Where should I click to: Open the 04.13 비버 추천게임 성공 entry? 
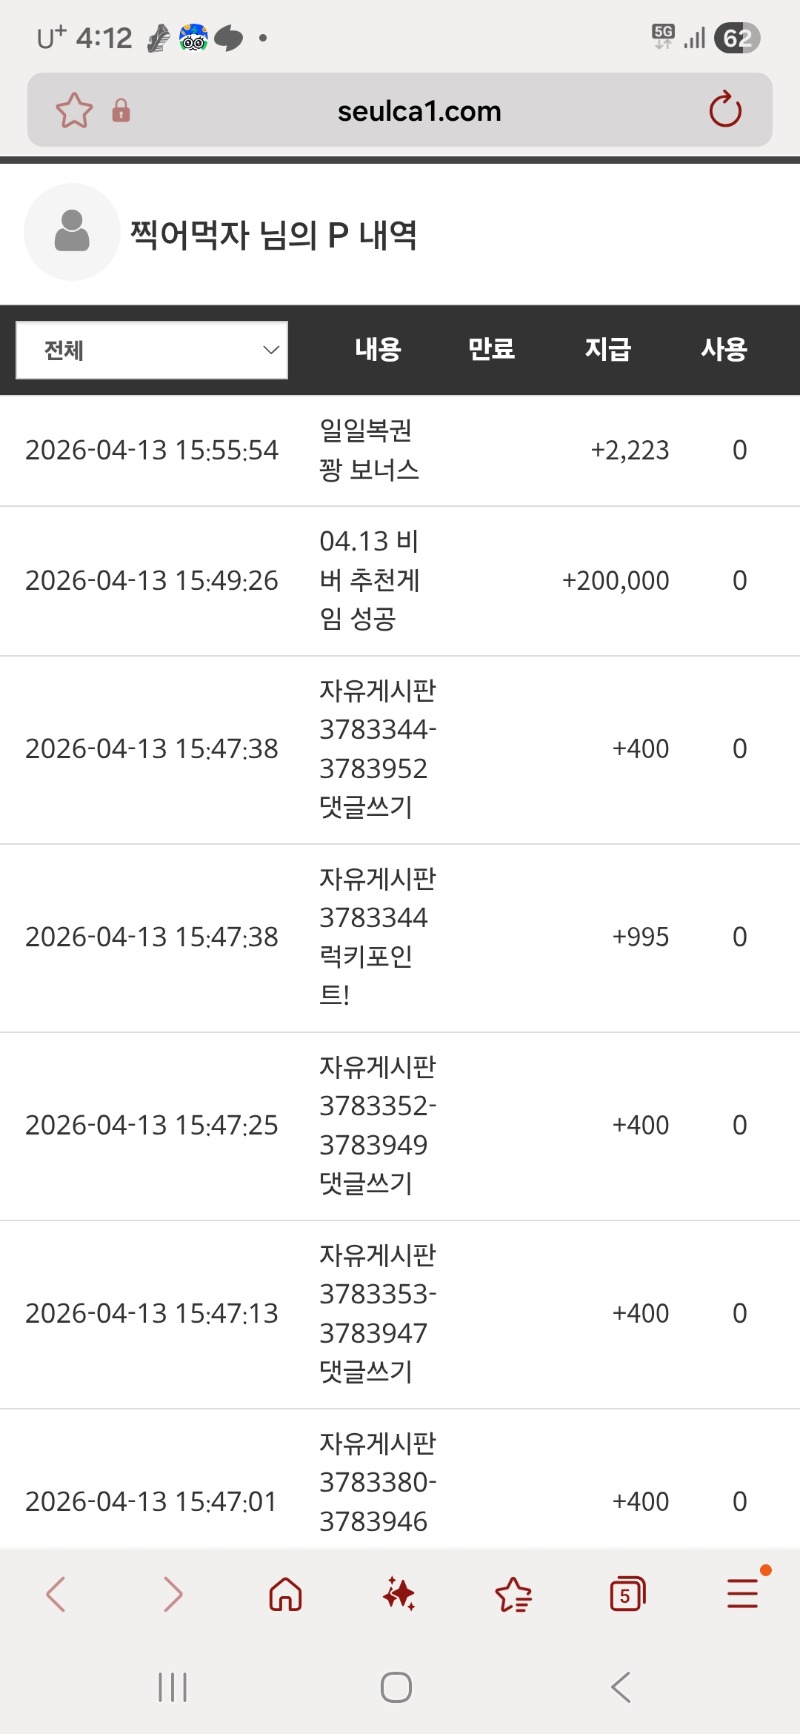(369, 580)
